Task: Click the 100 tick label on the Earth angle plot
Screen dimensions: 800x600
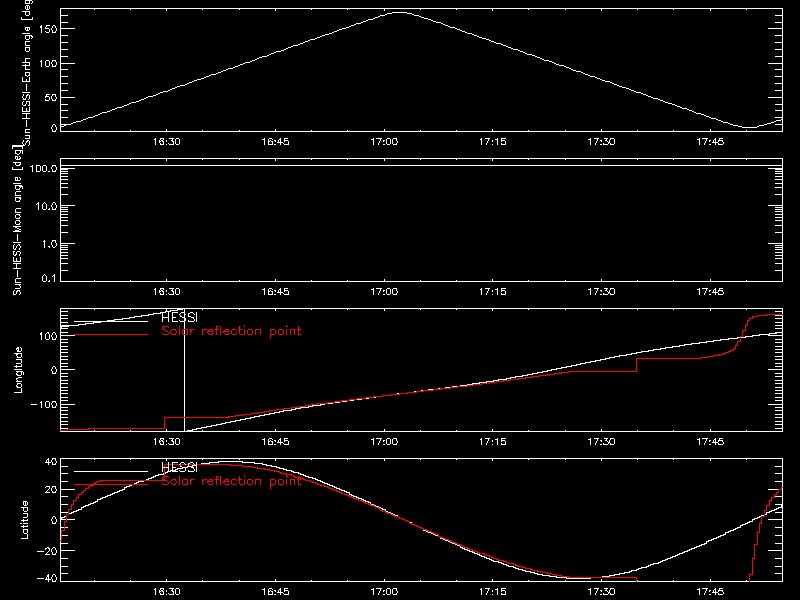Action: click(x=47, y=64)
